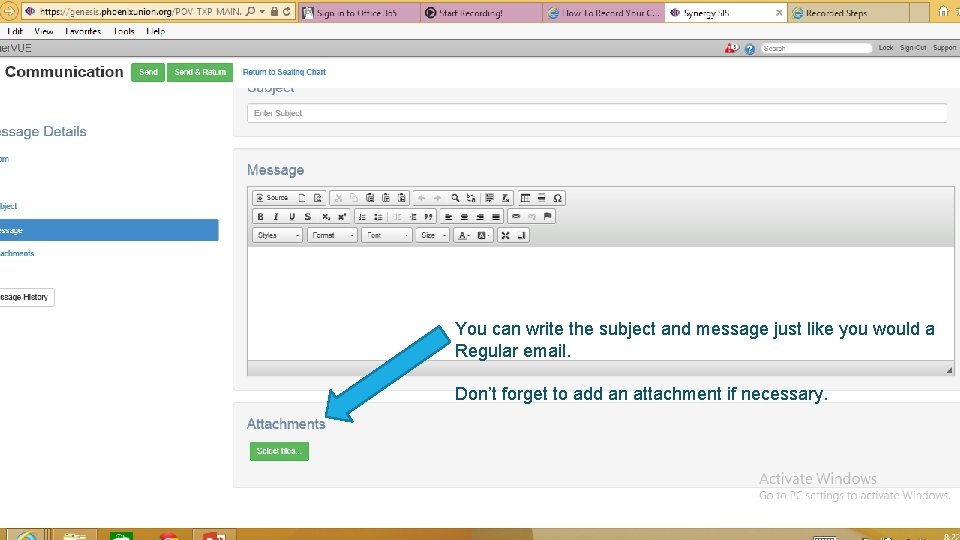This screenshot has height=540, width=960.
Task: Open the View menu in browser
Action: pyautogui.click(x=43, y=31)
